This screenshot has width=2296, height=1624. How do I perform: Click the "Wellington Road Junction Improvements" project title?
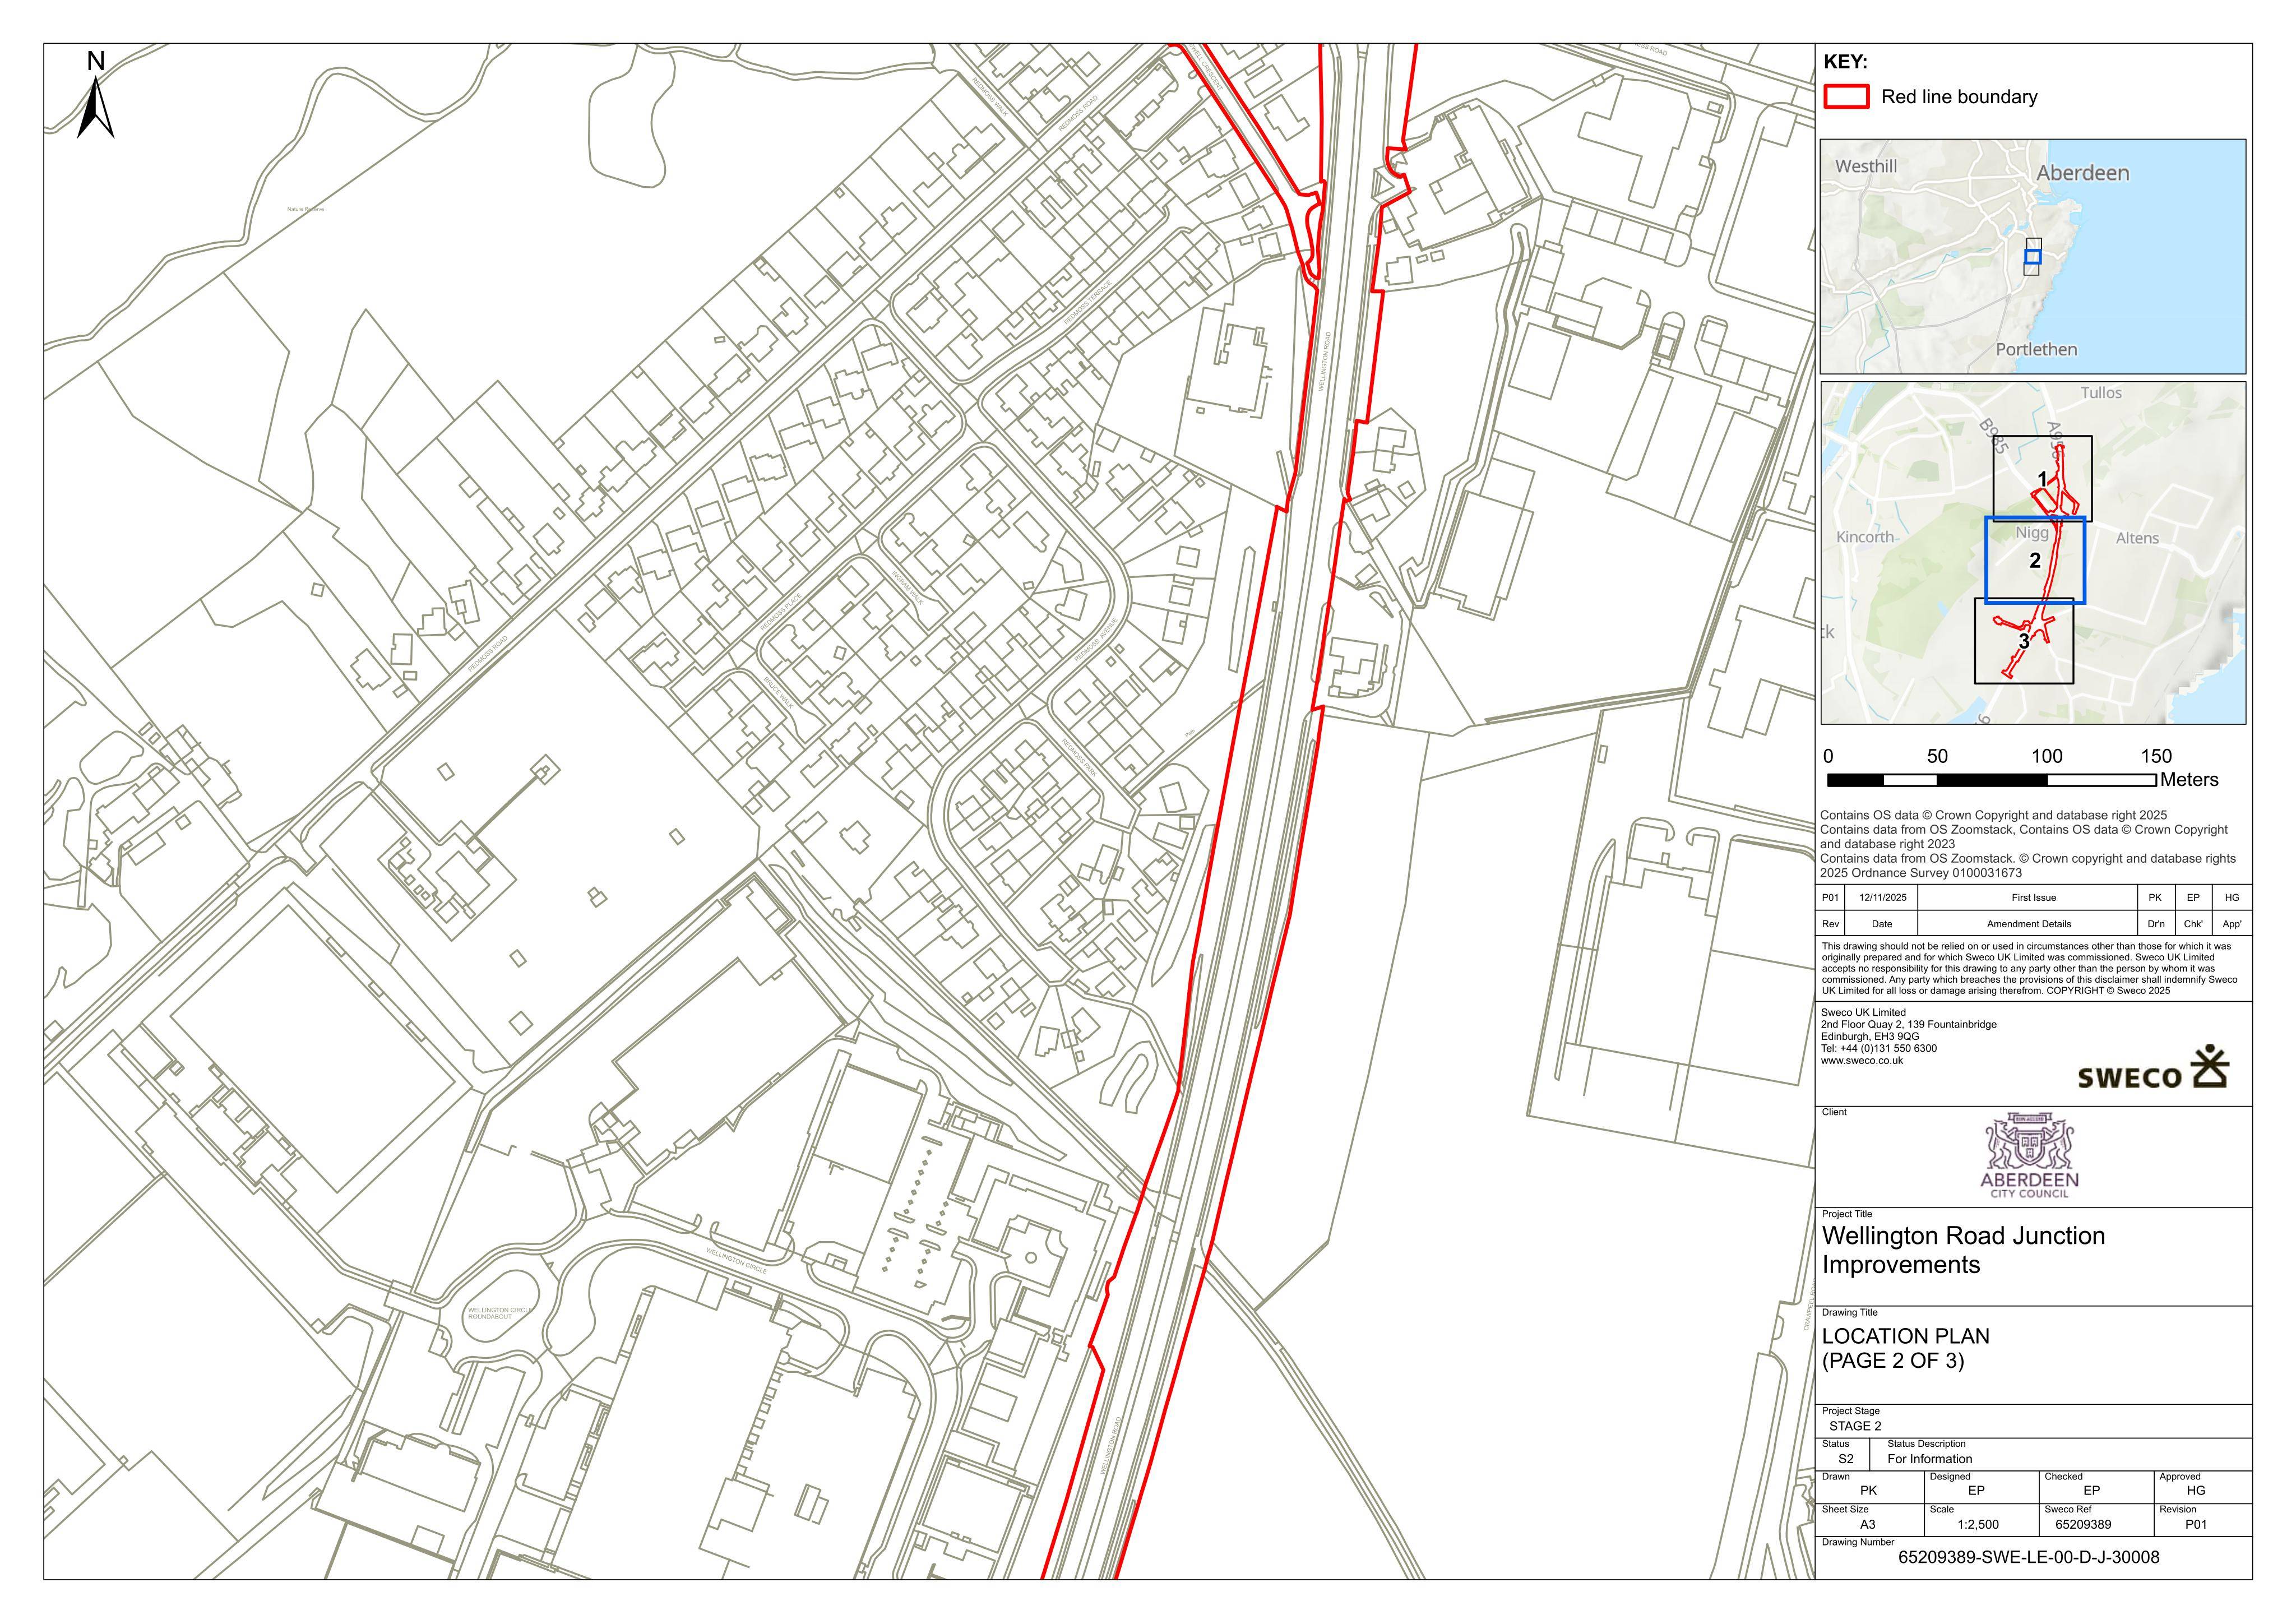click(1963, 1250)
